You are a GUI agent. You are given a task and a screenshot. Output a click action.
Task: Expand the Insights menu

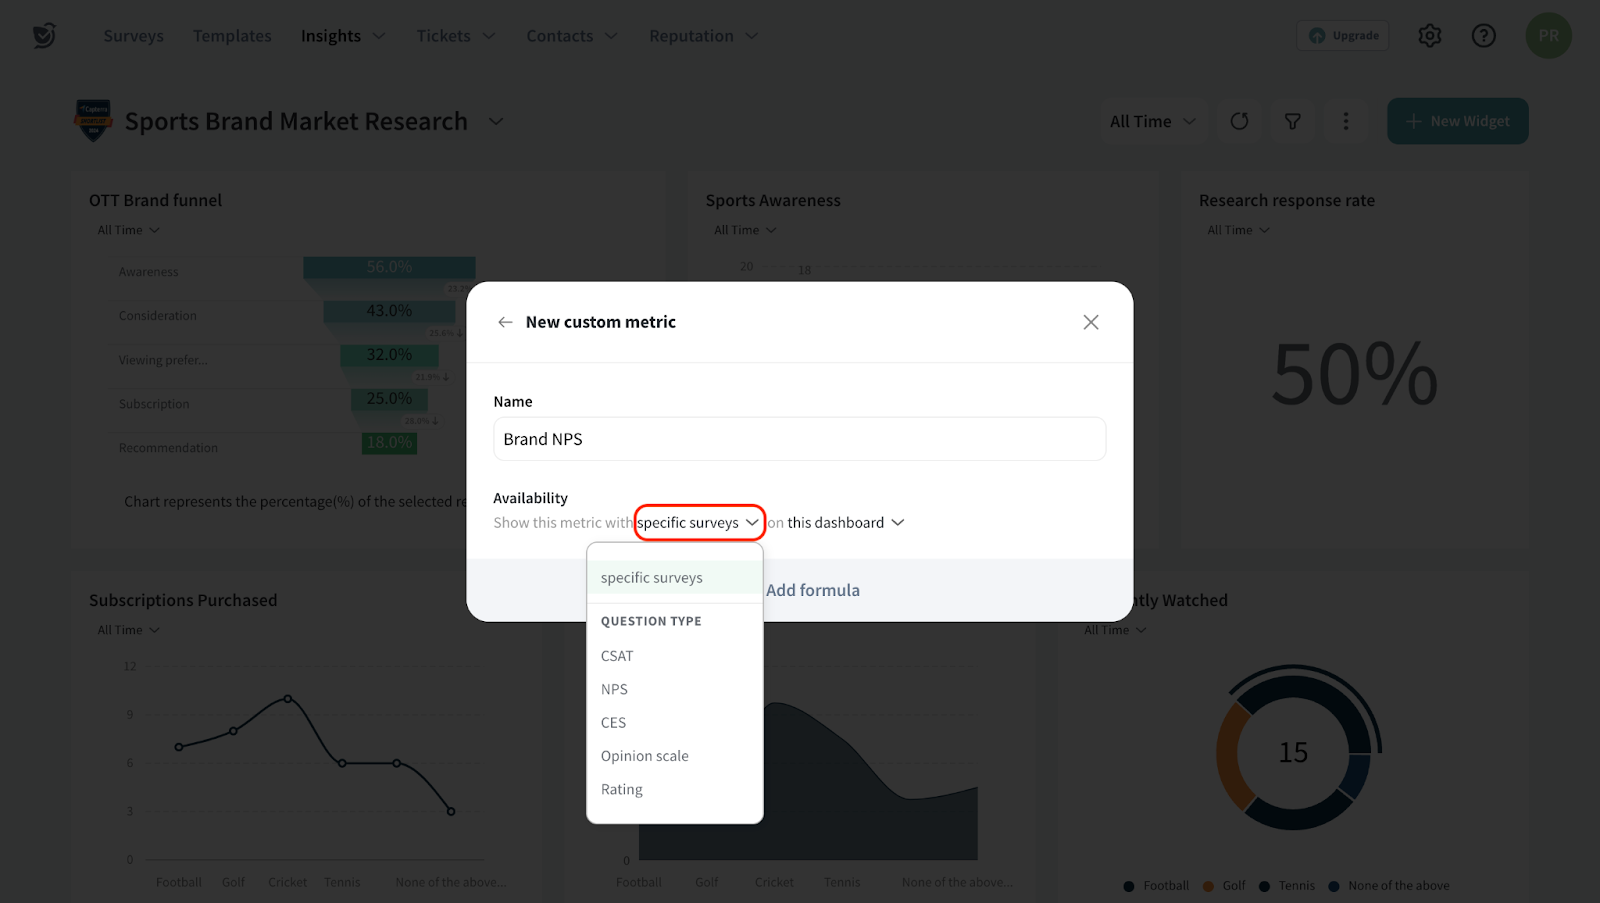[x=343, y=36]
